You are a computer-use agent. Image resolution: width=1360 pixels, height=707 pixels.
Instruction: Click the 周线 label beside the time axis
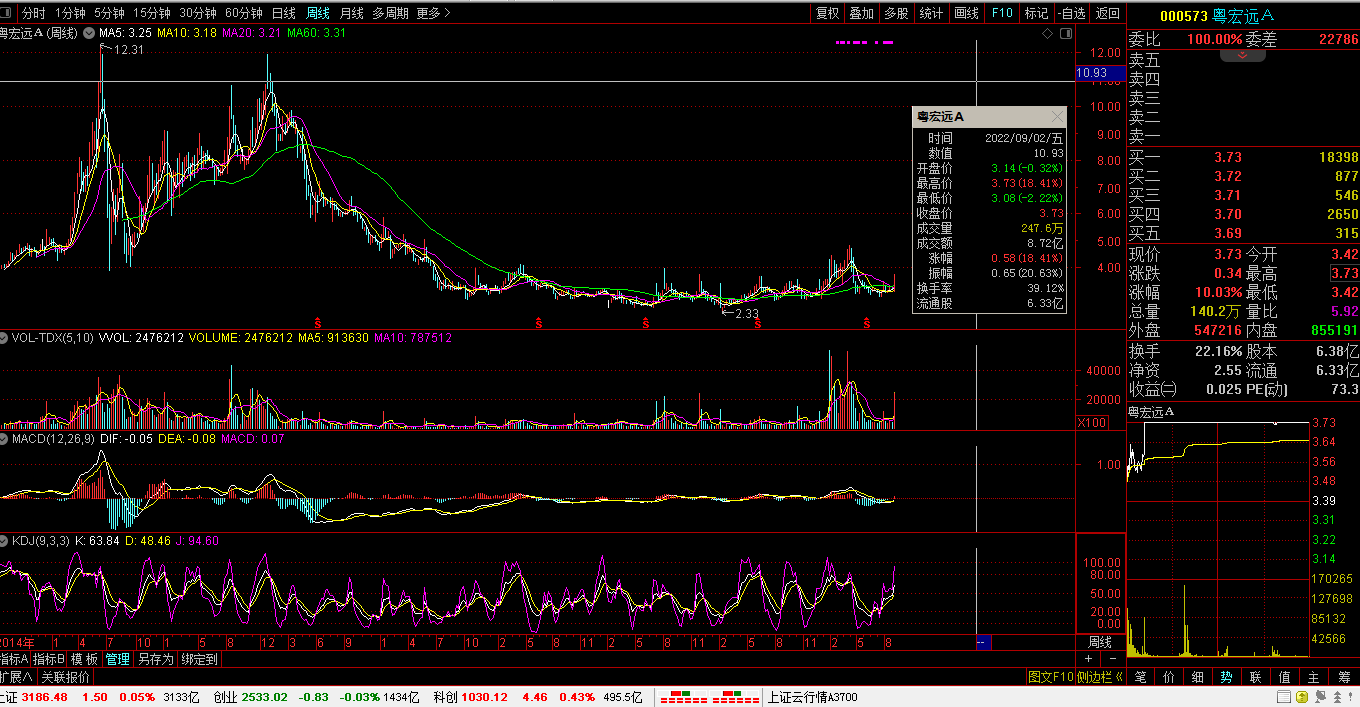1100,642
